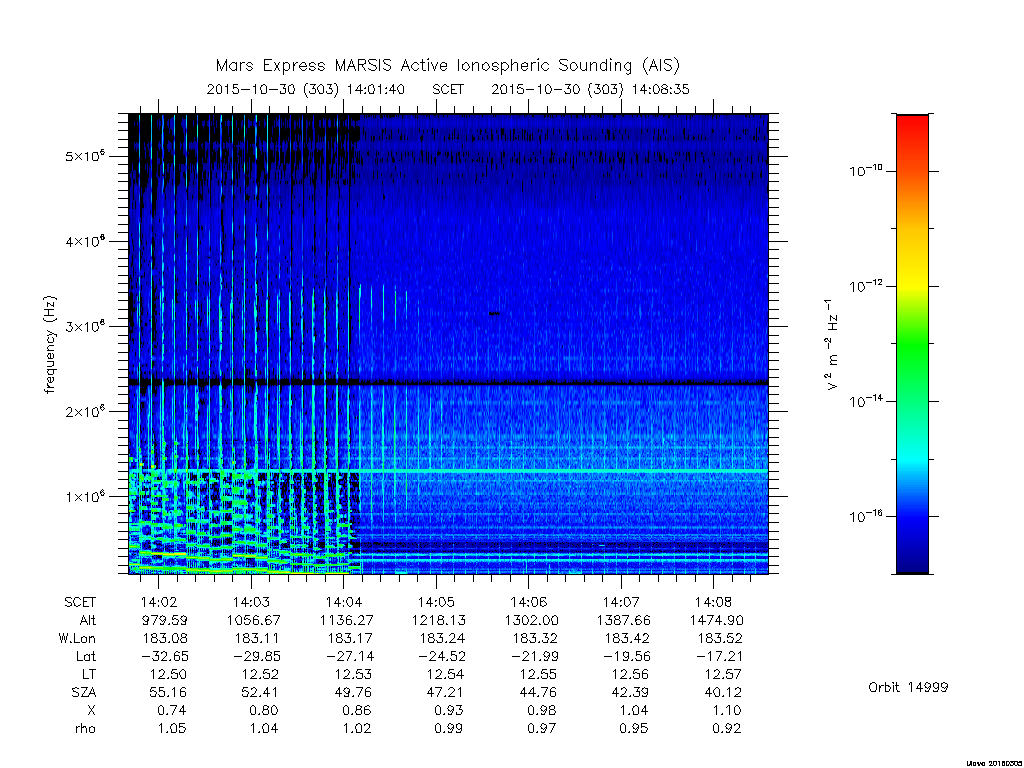Click the small black mark near 3×10⁶ Hz

494,313
